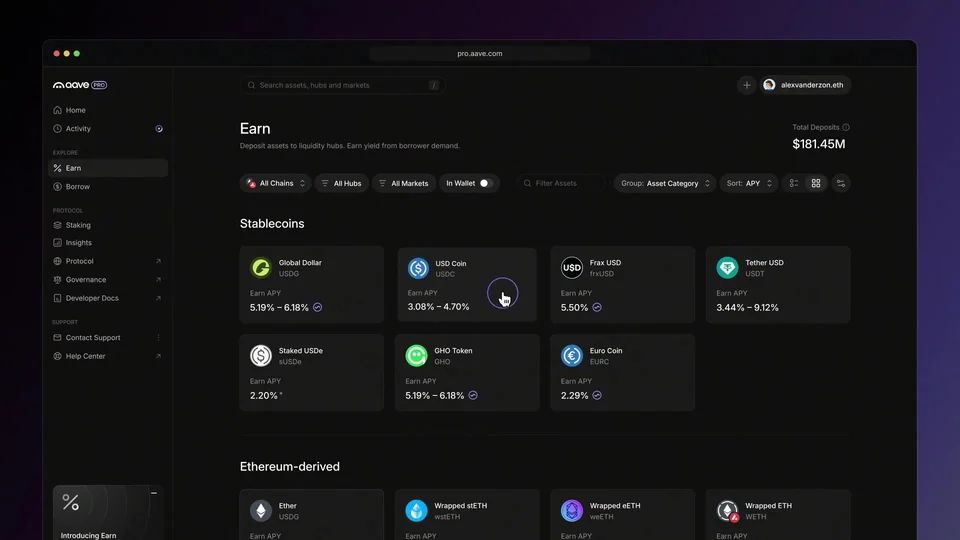
Task: Collapse the Introducing Earn promo card
Action: coord(154,493)
